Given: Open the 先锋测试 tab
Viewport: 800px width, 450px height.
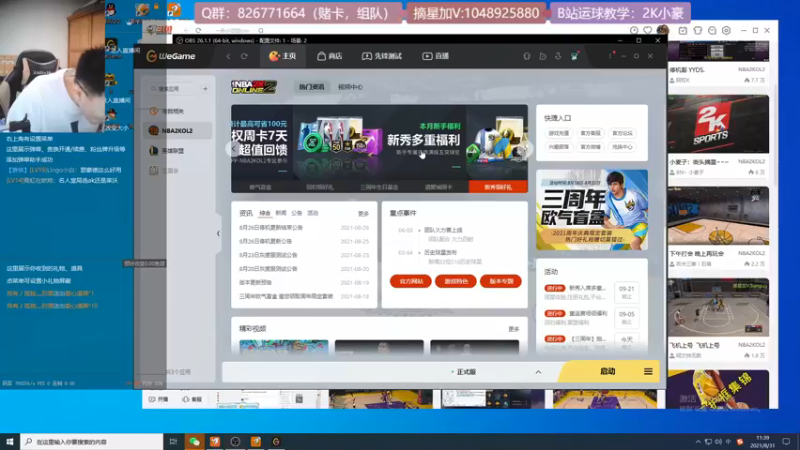Looking at the screenshot, I should pos(382,56).
